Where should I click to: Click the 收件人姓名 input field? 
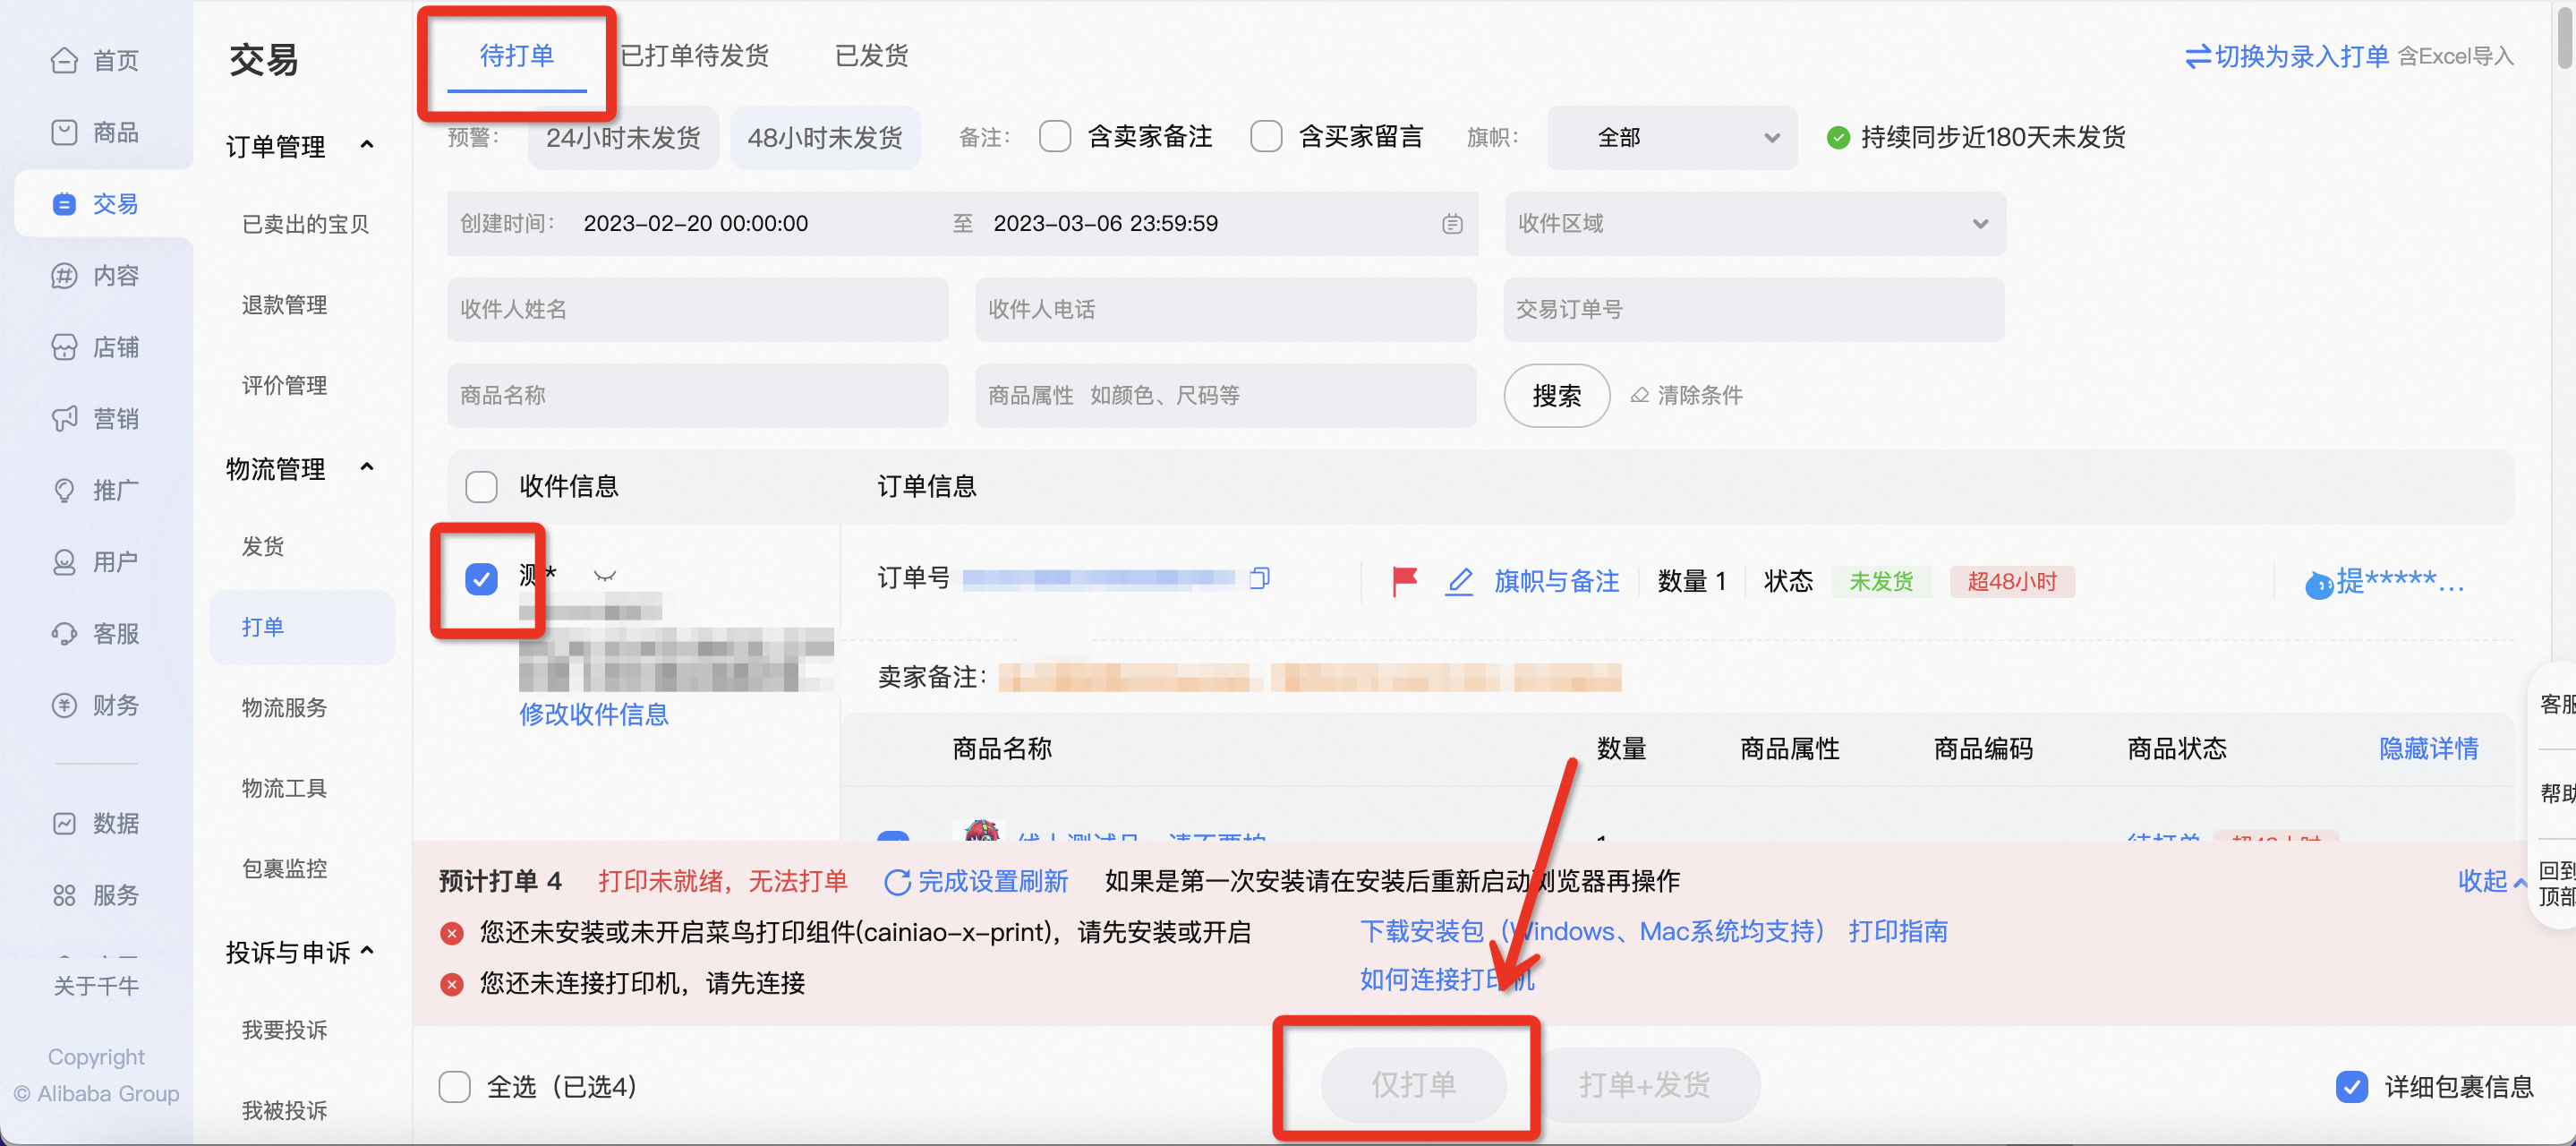tap(698, 310)
